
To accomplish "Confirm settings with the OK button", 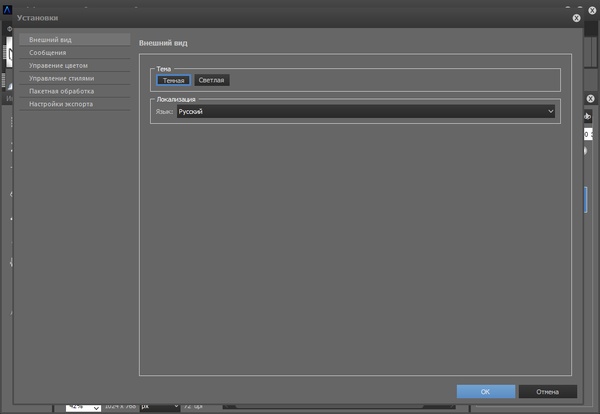I will click(485, 392).
